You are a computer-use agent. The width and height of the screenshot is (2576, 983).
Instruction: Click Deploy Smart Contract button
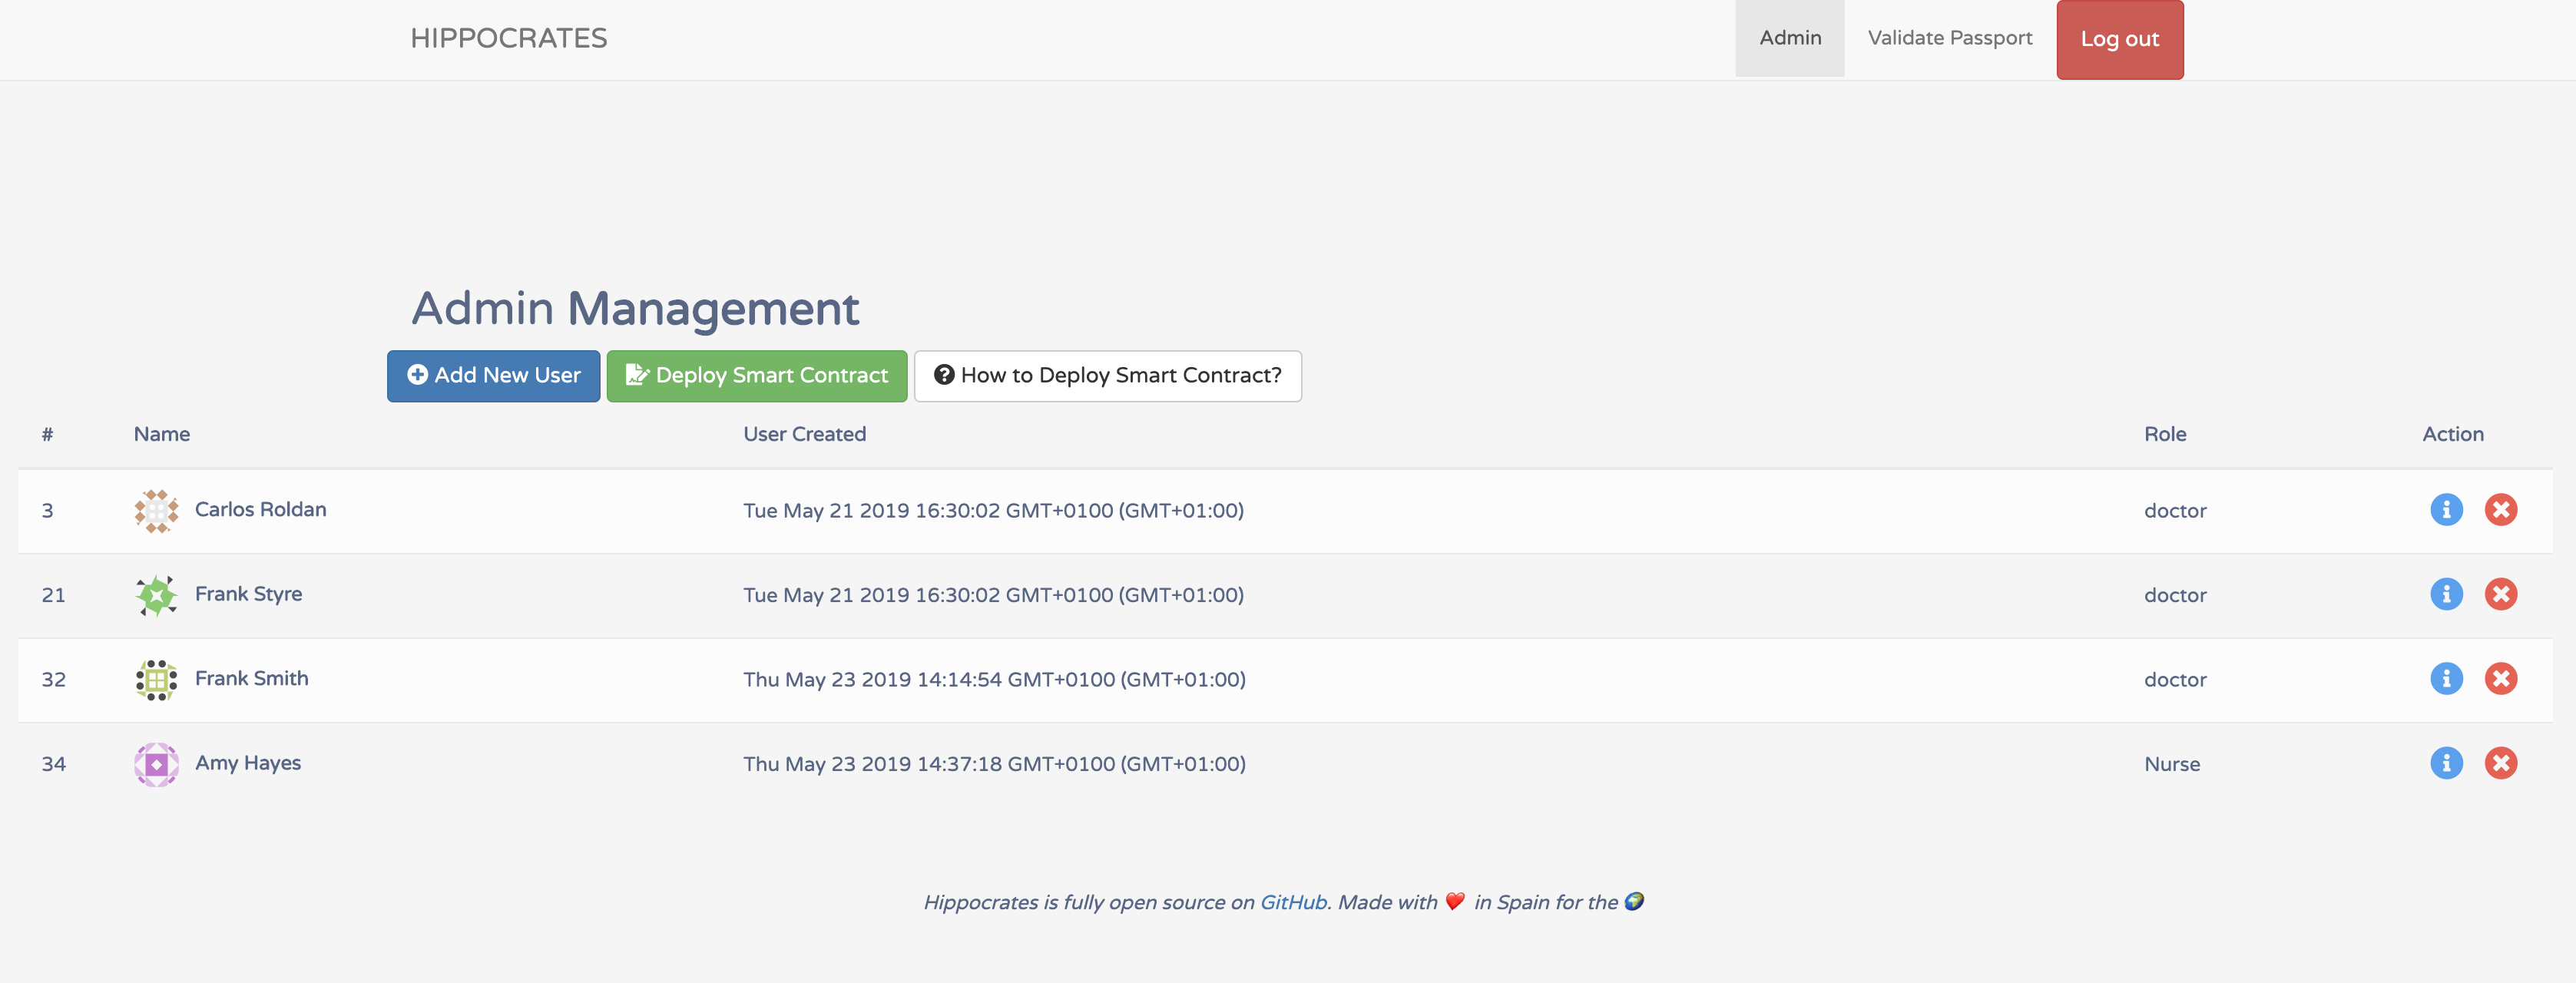756,376
